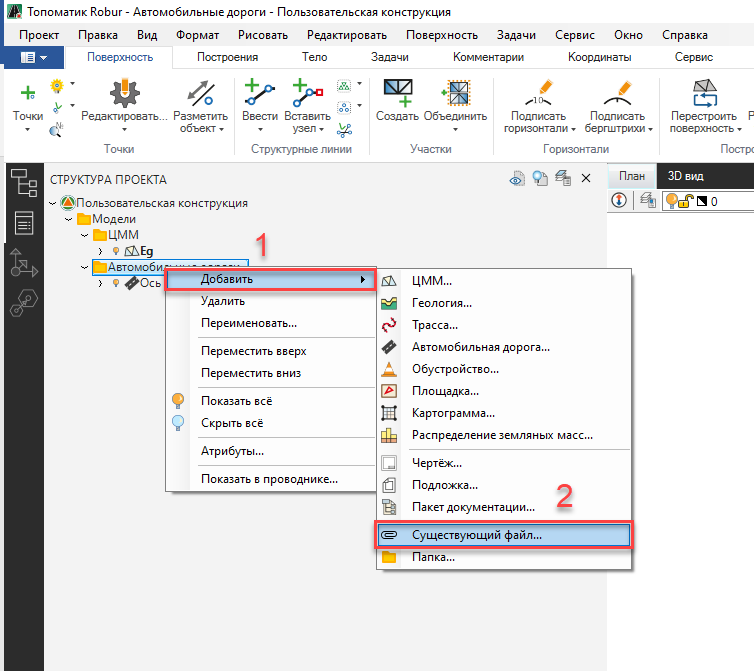Viewport: 754px width, 671px height.
Task: Click Перестроить поверхность tool
Action: click(x=704, y=93)
